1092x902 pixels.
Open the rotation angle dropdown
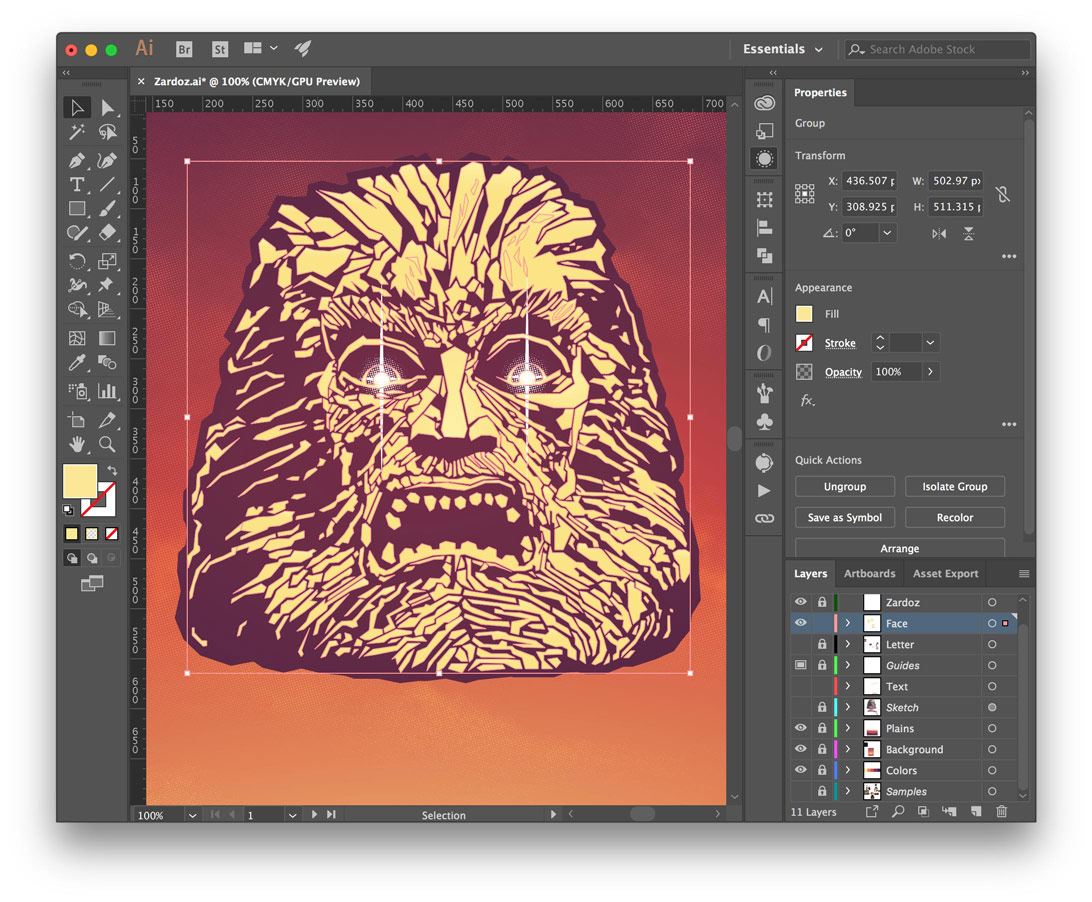coord(887,233)
